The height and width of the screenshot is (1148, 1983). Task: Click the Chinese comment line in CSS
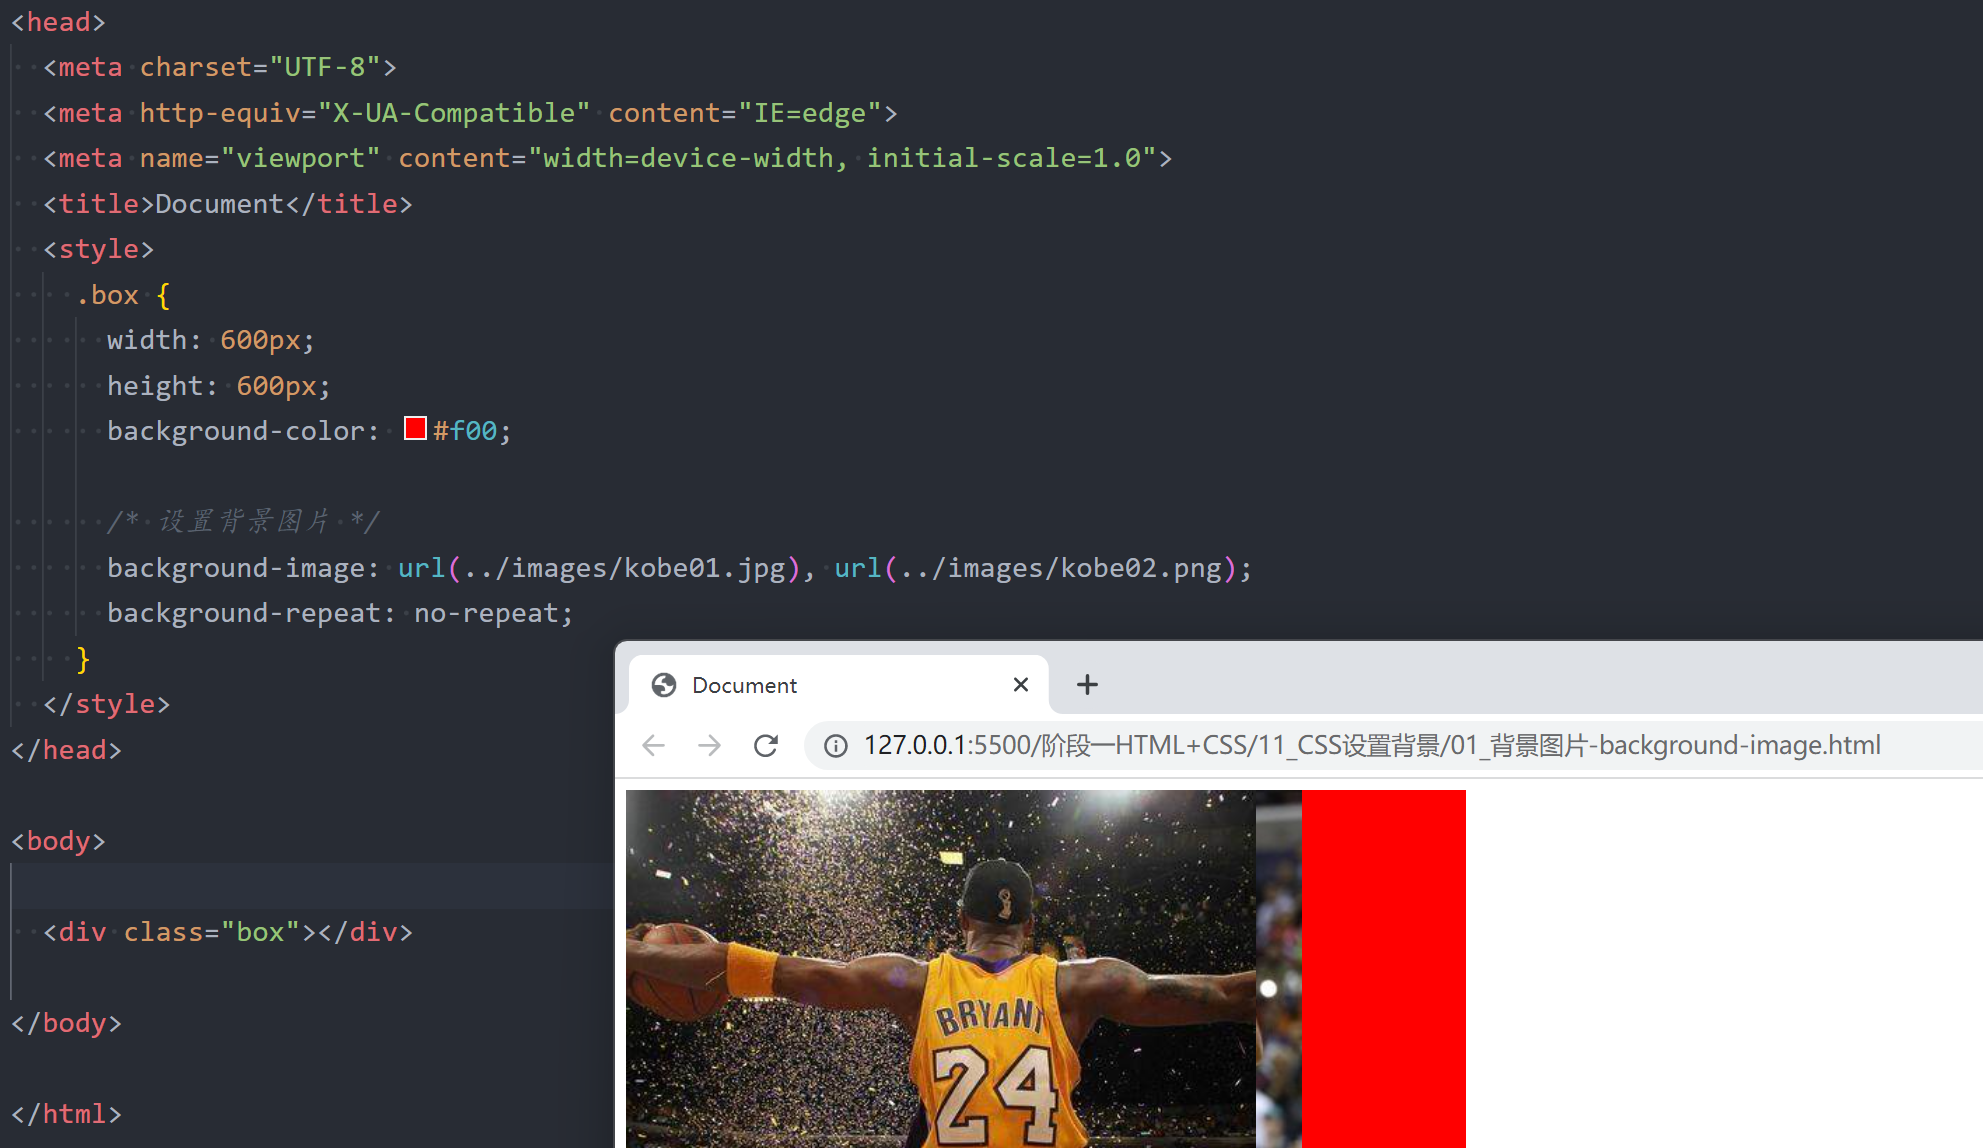point(243,521)
